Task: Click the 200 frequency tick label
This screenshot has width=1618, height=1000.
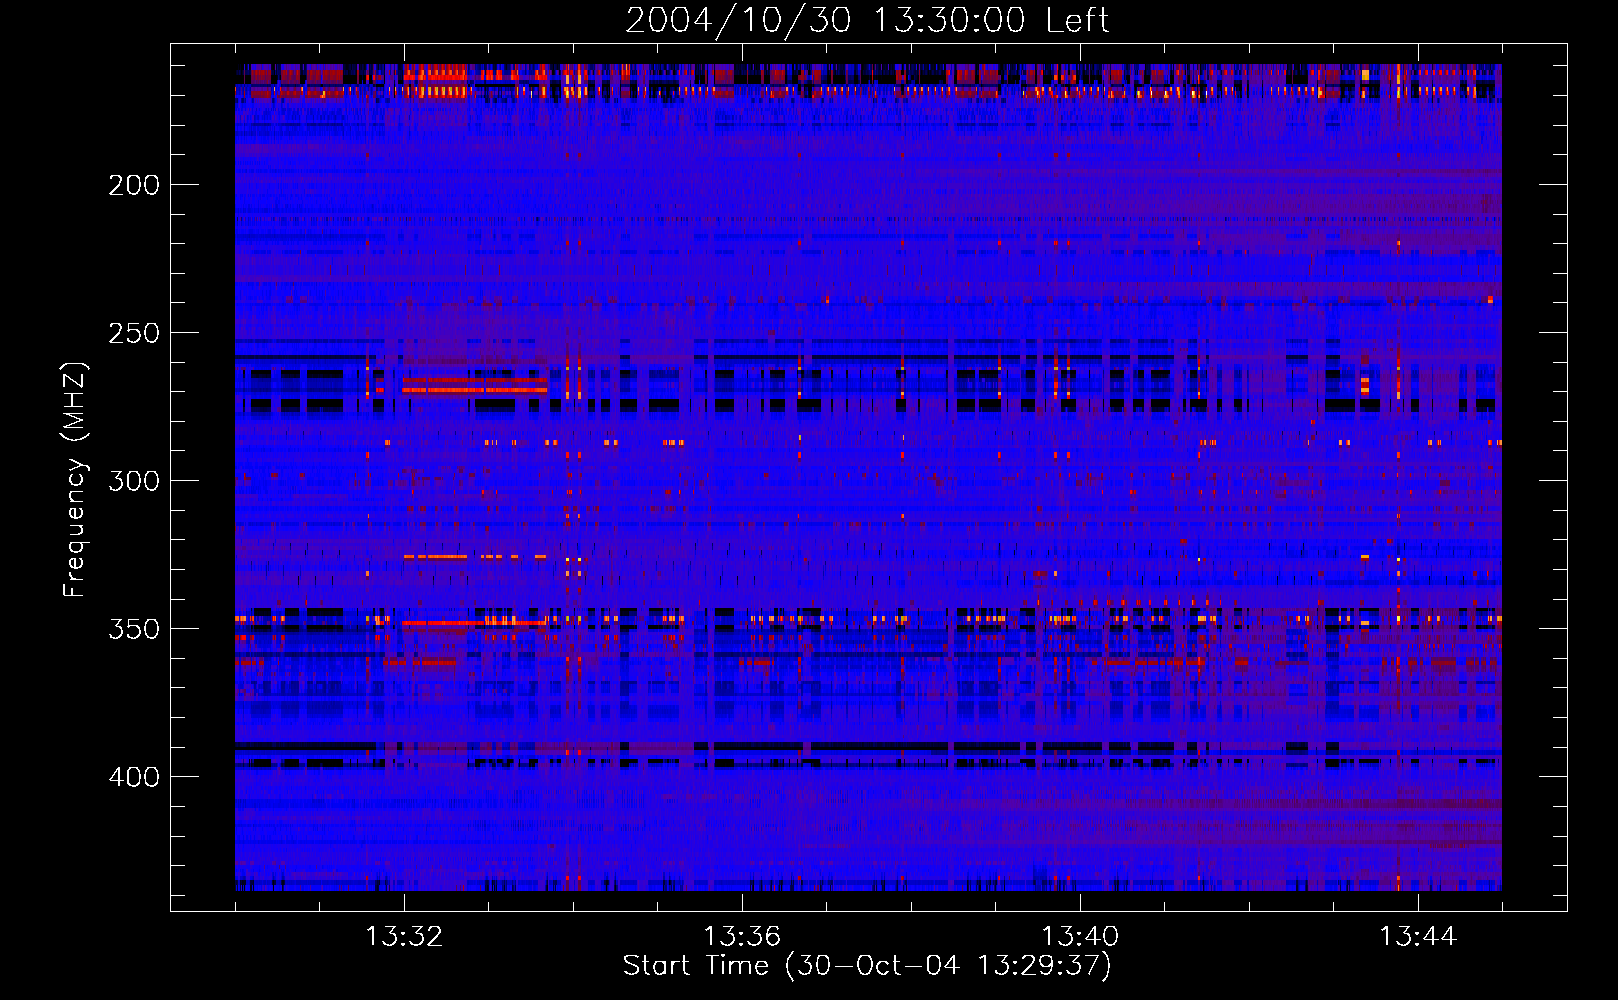Action: pyautogui.click(x=134, y=185)
